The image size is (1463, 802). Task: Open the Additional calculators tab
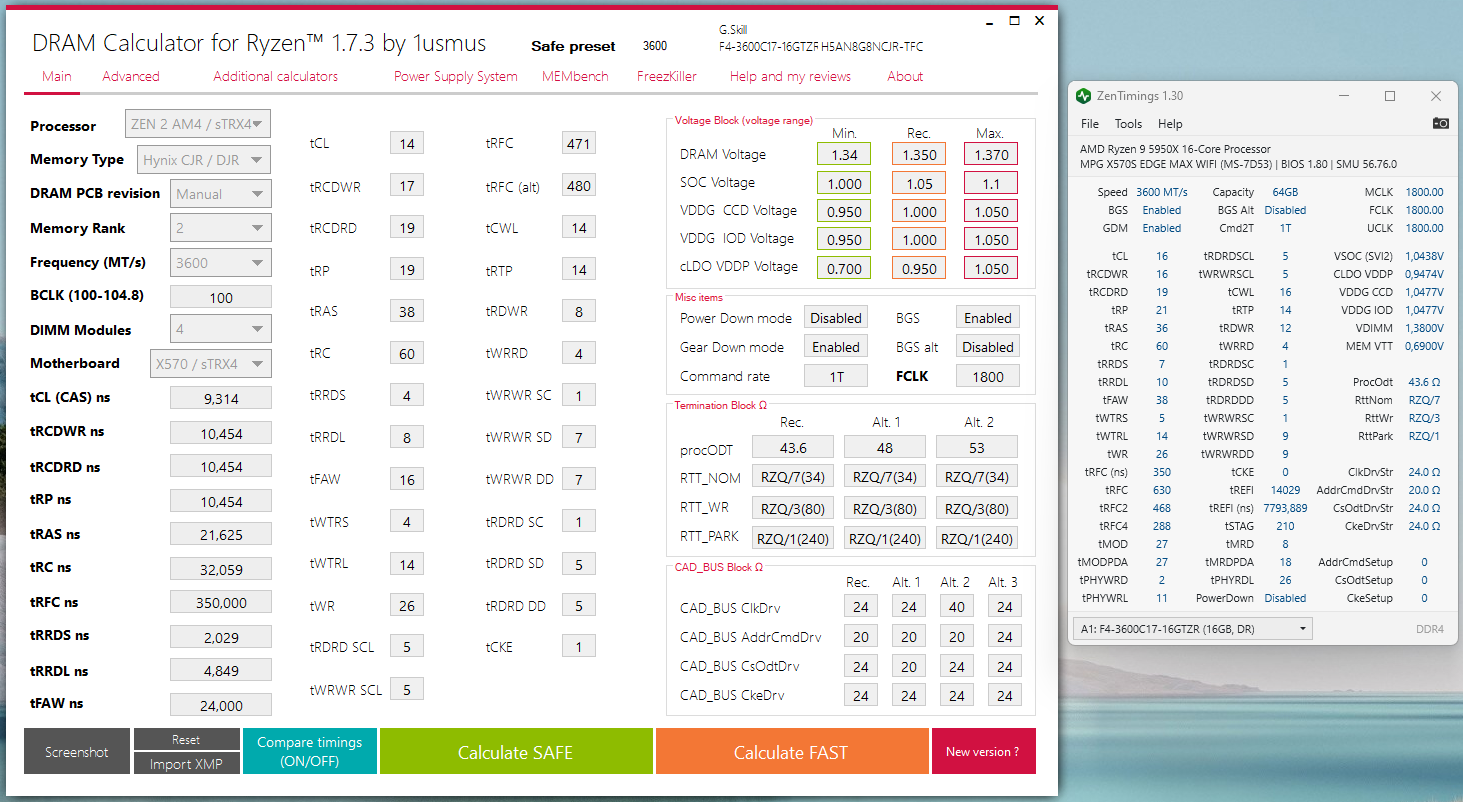(x=276, y=76)
